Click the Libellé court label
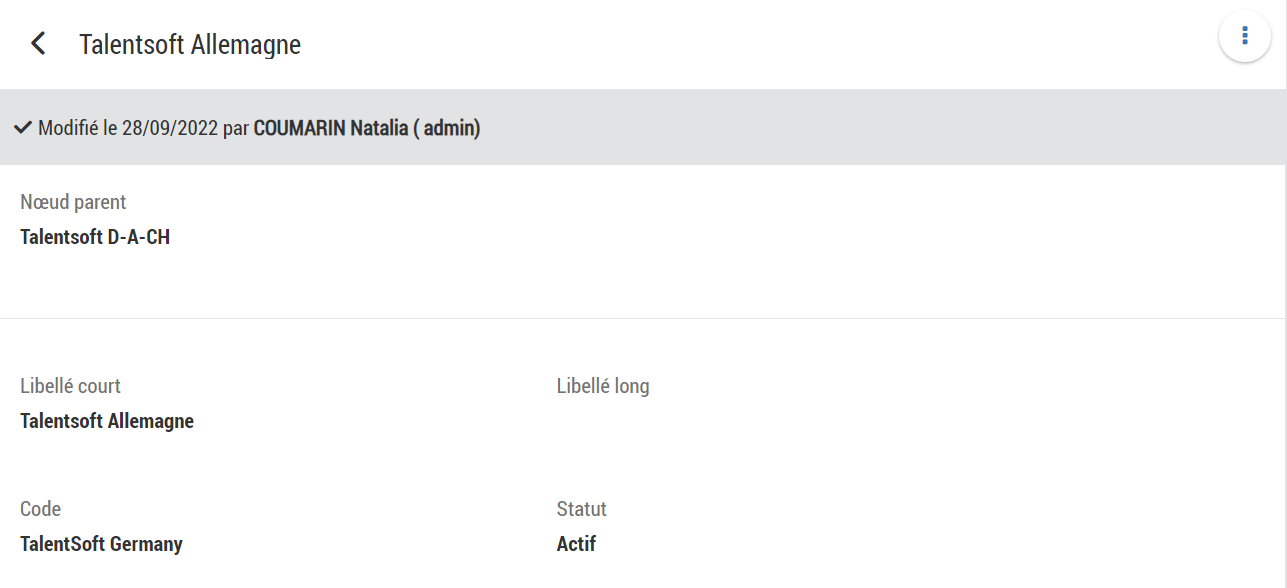Viewport: 1287px width, 588px height. [x=70, y=386]
